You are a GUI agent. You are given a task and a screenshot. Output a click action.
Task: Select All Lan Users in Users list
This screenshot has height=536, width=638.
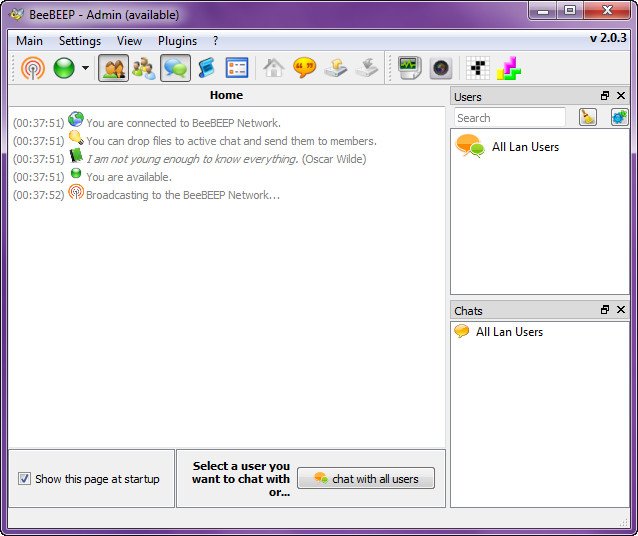pyautogui.click(x=540, y=147)
